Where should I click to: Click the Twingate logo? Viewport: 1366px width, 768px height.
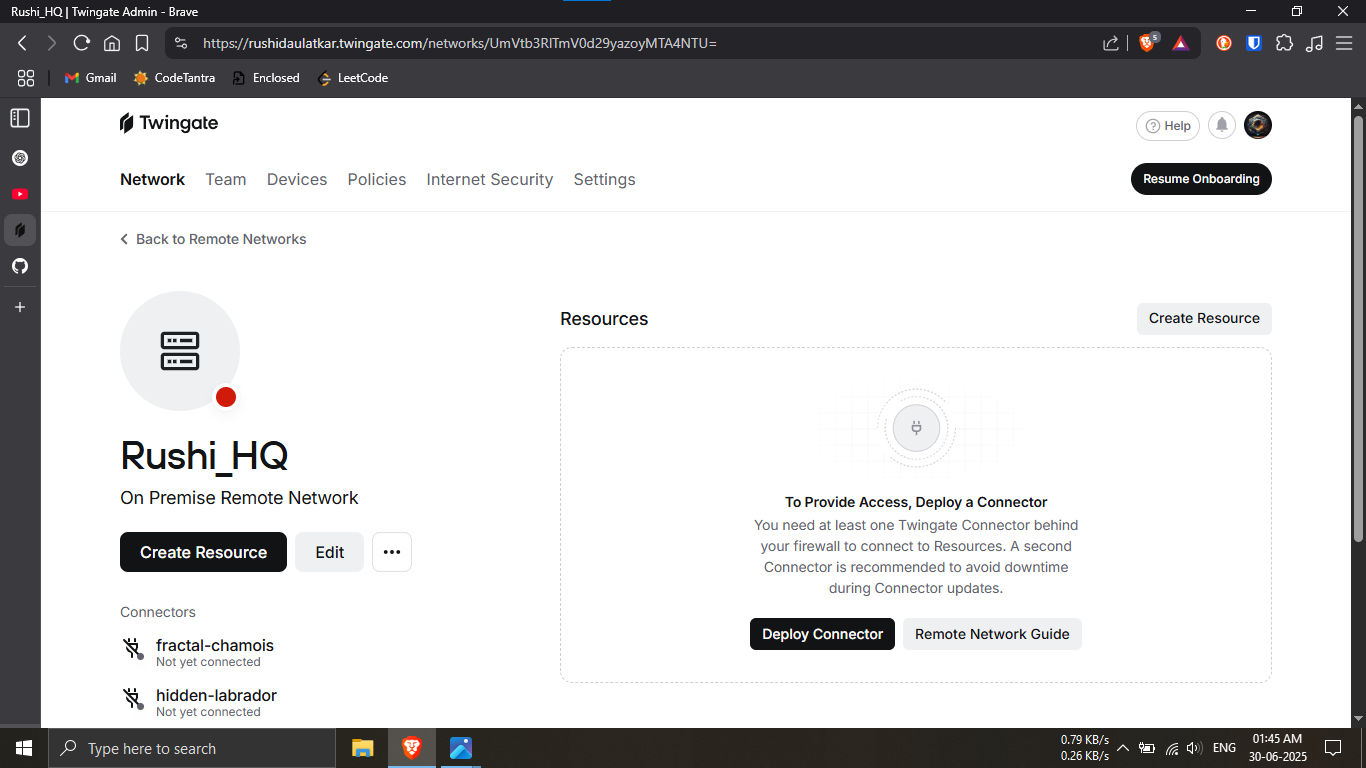coord(169,123)
